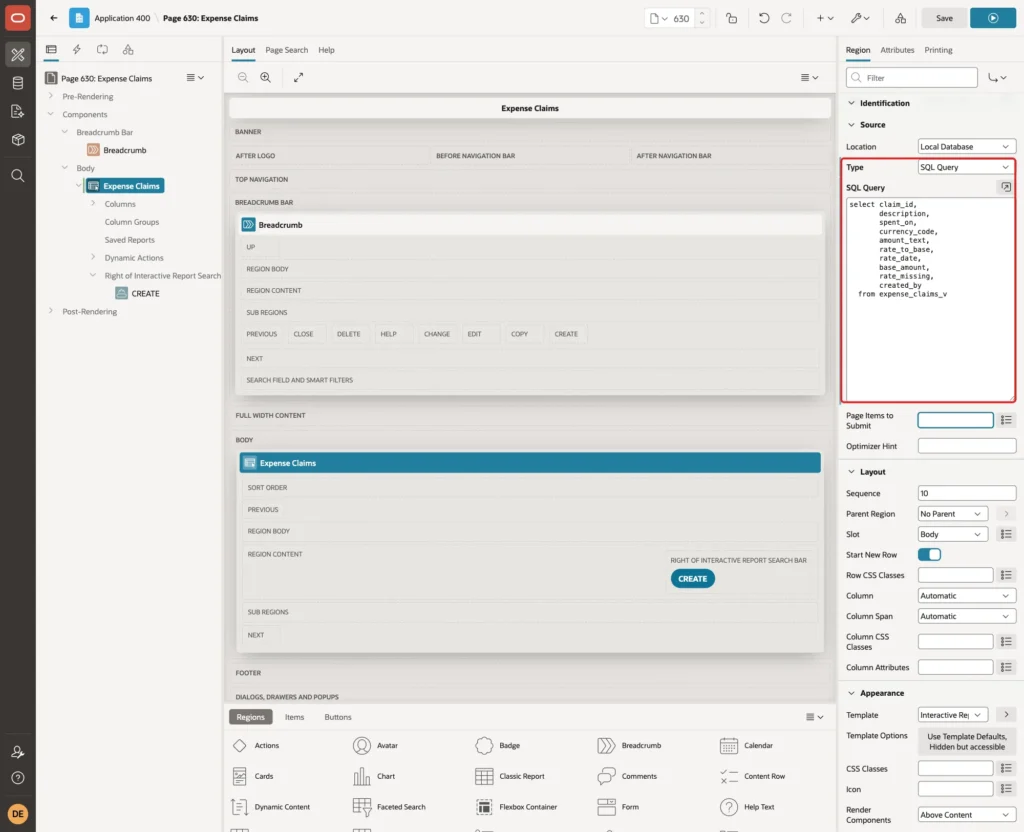Collapse the Appearance section
The width and height of the screenshot is (1024, 832).
click(851, 693)
